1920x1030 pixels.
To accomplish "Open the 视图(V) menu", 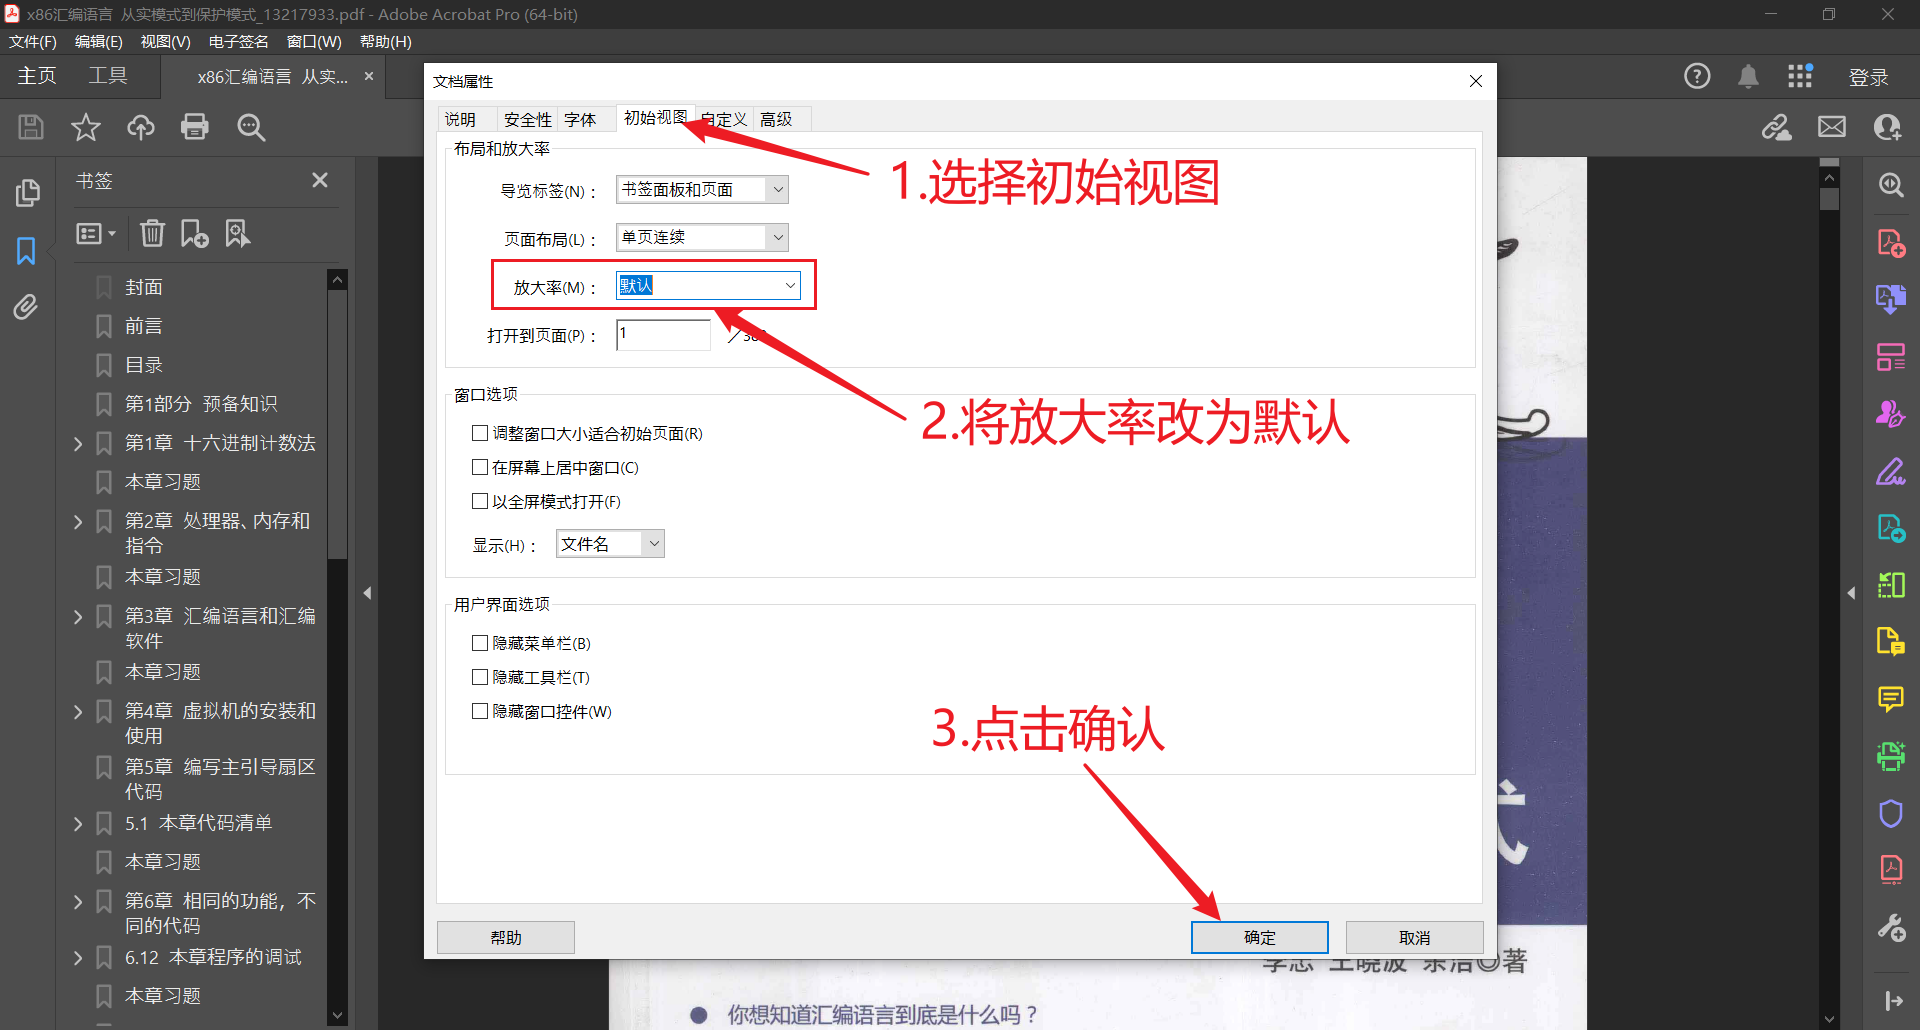I will 166,41.
